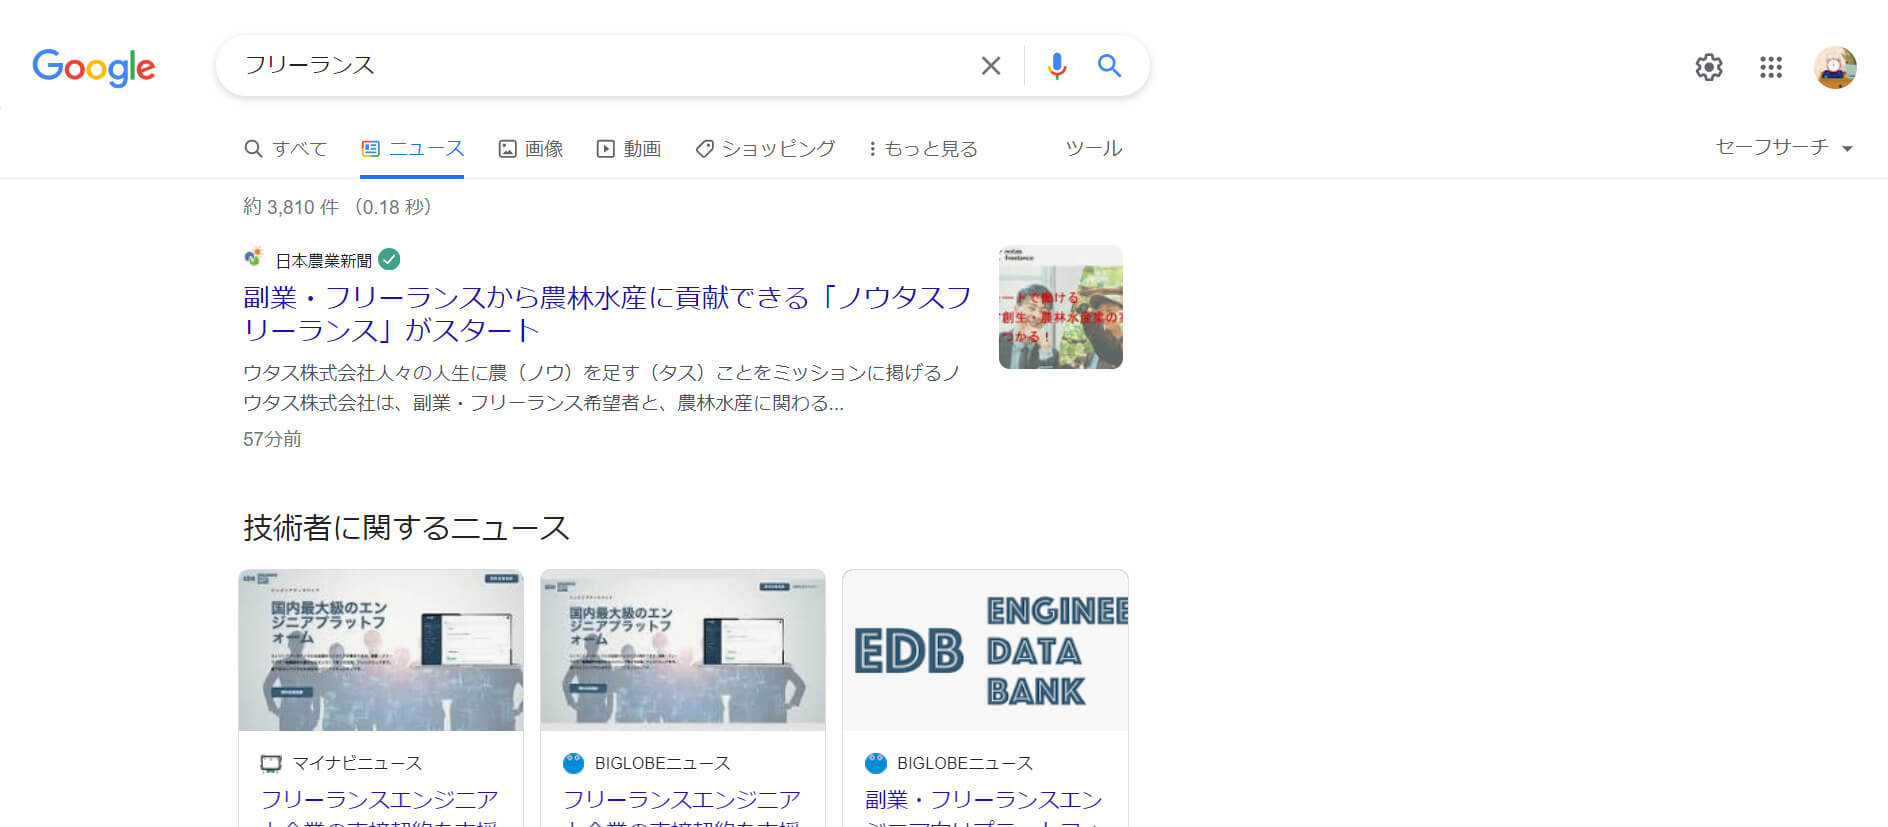
Task: Click in the search field with フリーランス
Action: (600, 66)
